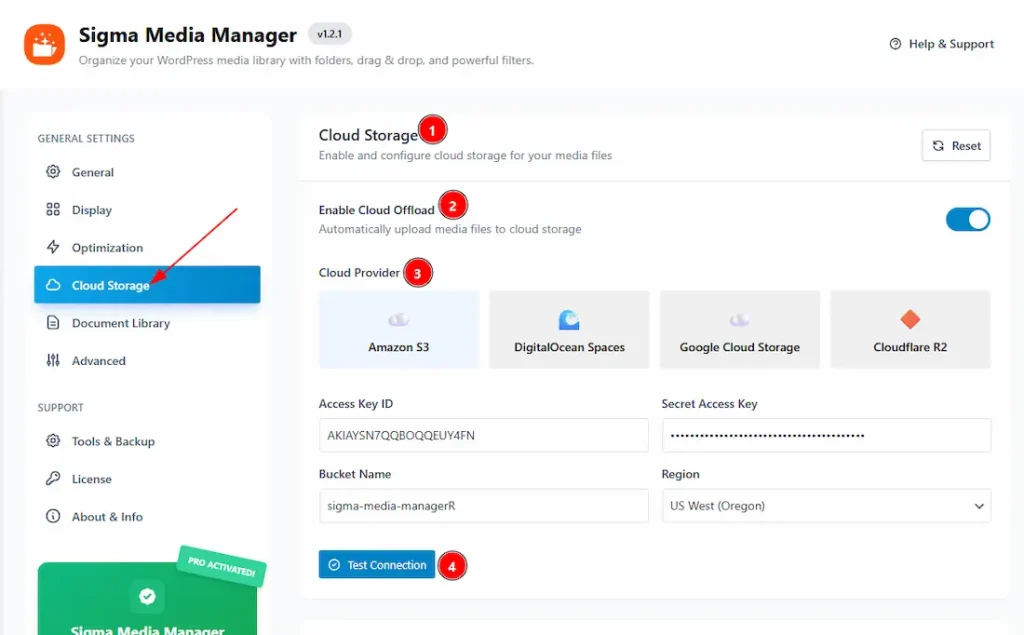Click the Sigma Media Manager logo icon
Screen dimensions: 1024x635
point(43,44)
